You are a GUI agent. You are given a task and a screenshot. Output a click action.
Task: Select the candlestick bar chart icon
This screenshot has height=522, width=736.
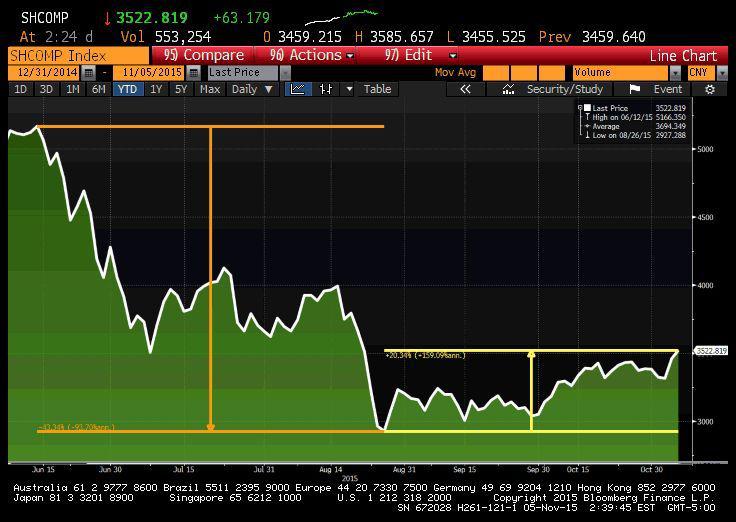tap(325, 89)
